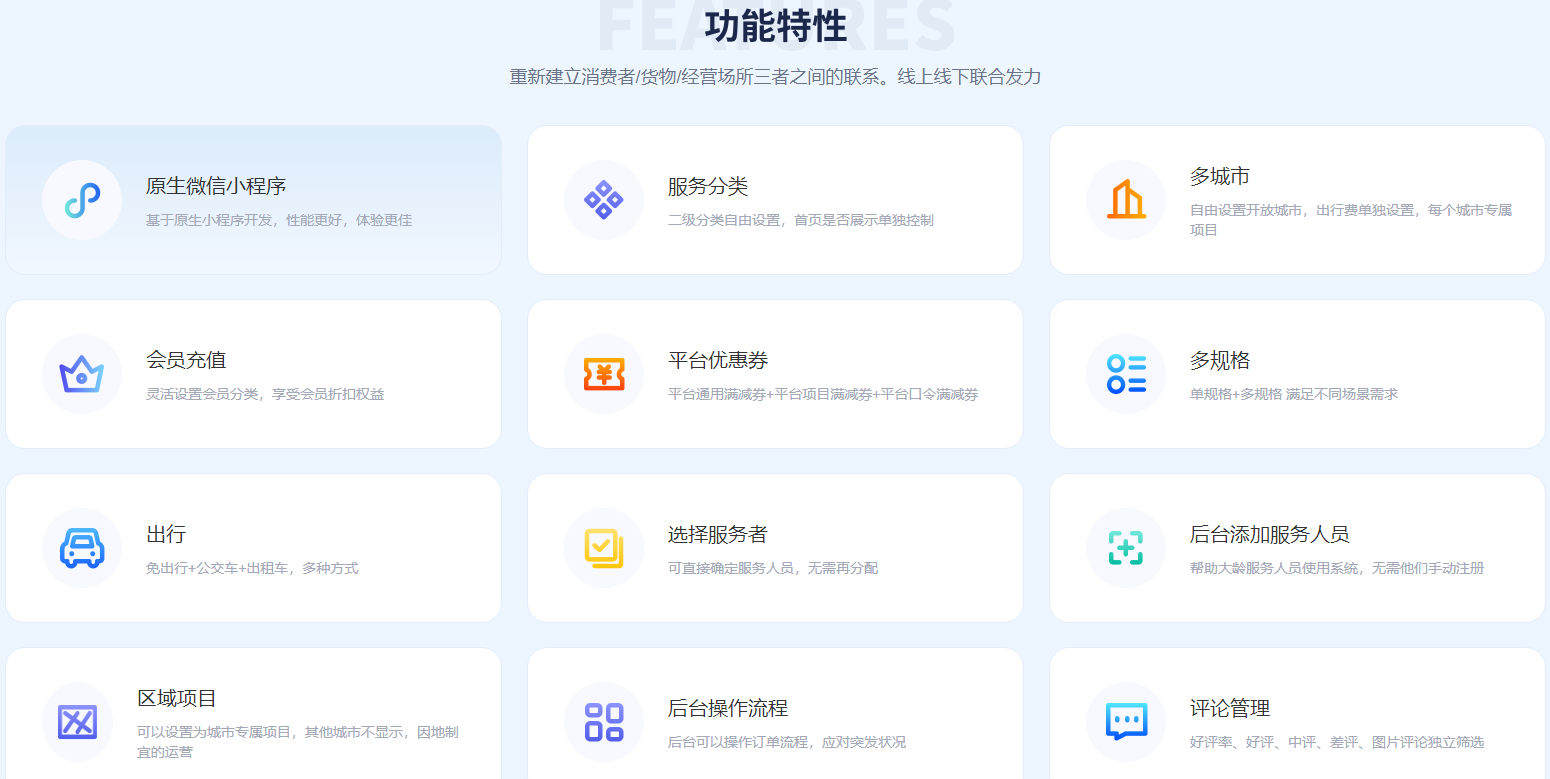
Task: Click the 后台添加服务人员 plus frame icon
Action: click(1126, 548)
